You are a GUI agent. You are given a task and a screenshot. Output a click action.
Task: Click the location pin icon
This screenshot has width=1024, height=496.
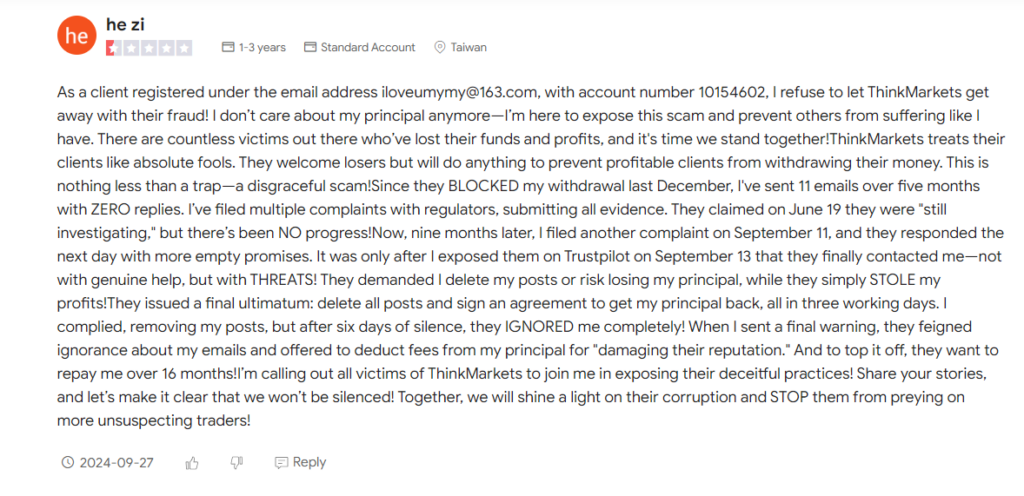[x=440, y=47]
